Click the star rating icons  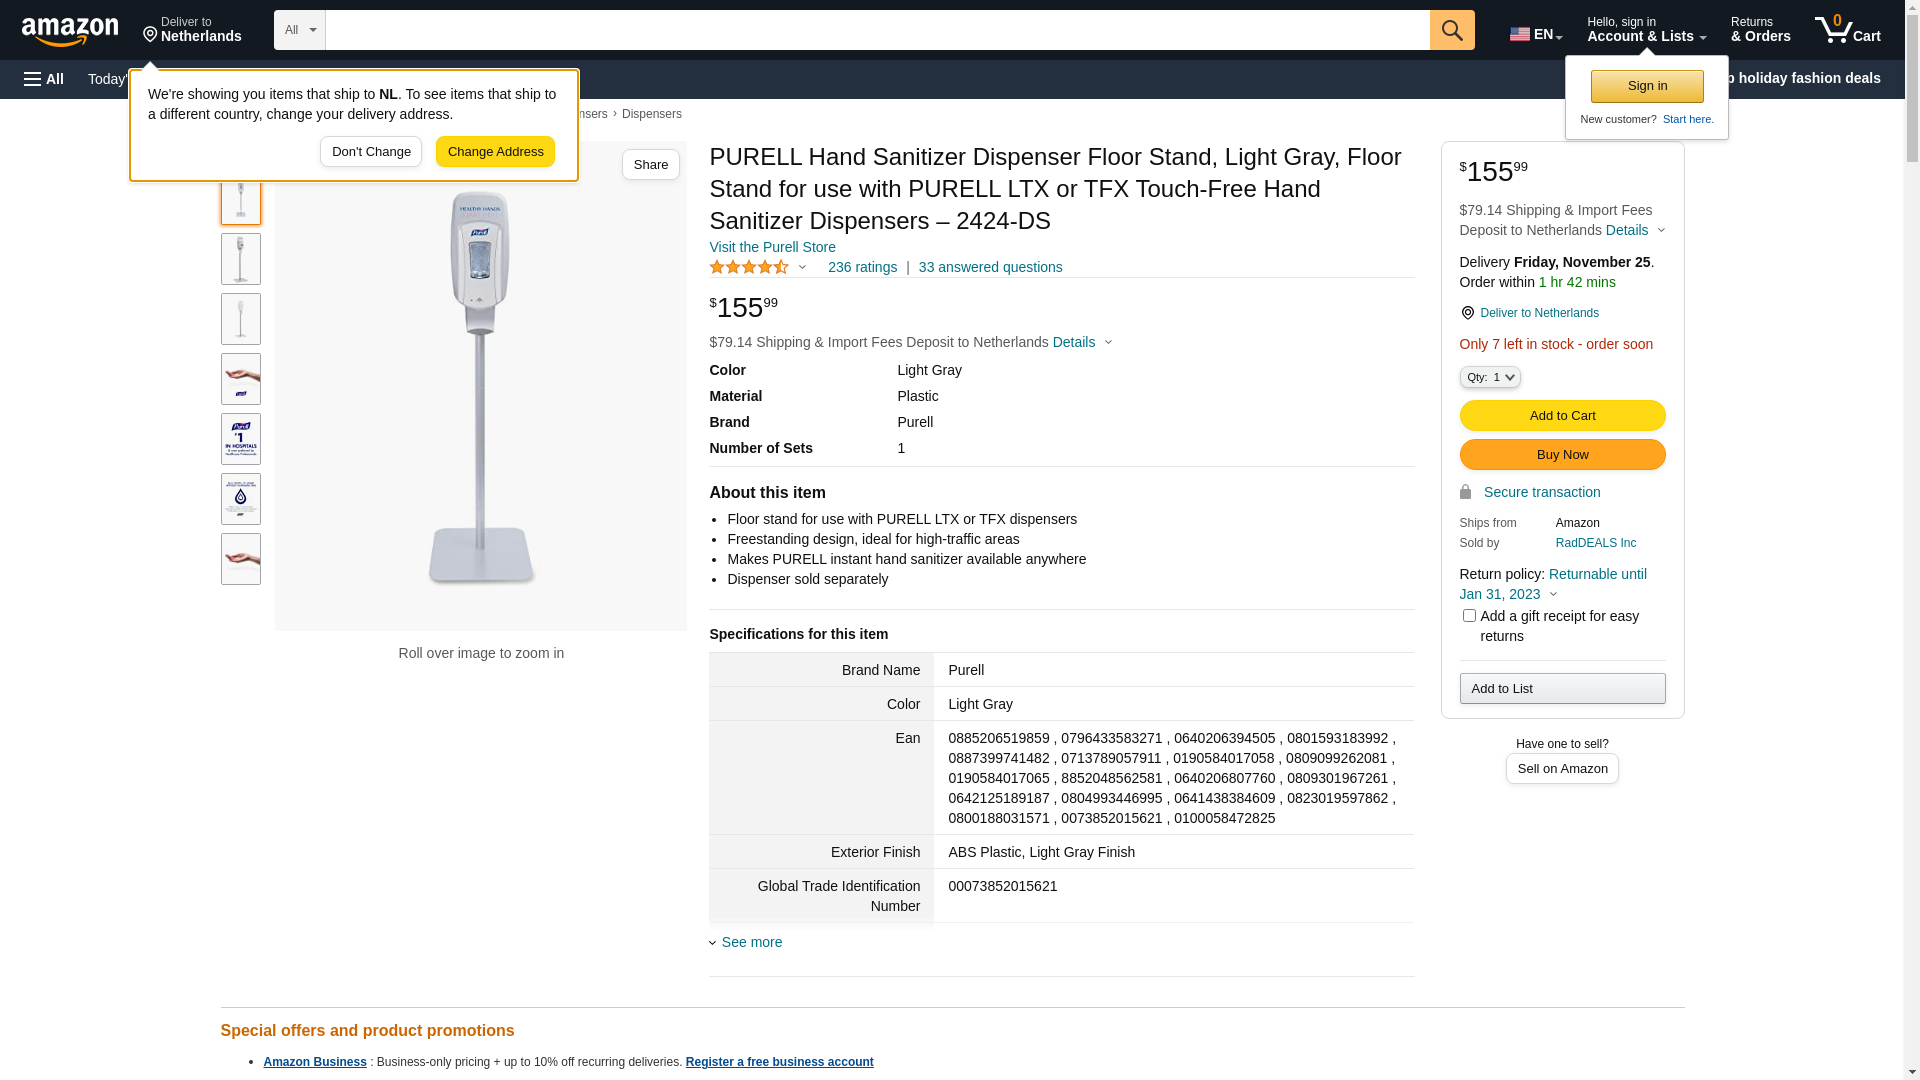coord(749,267)
